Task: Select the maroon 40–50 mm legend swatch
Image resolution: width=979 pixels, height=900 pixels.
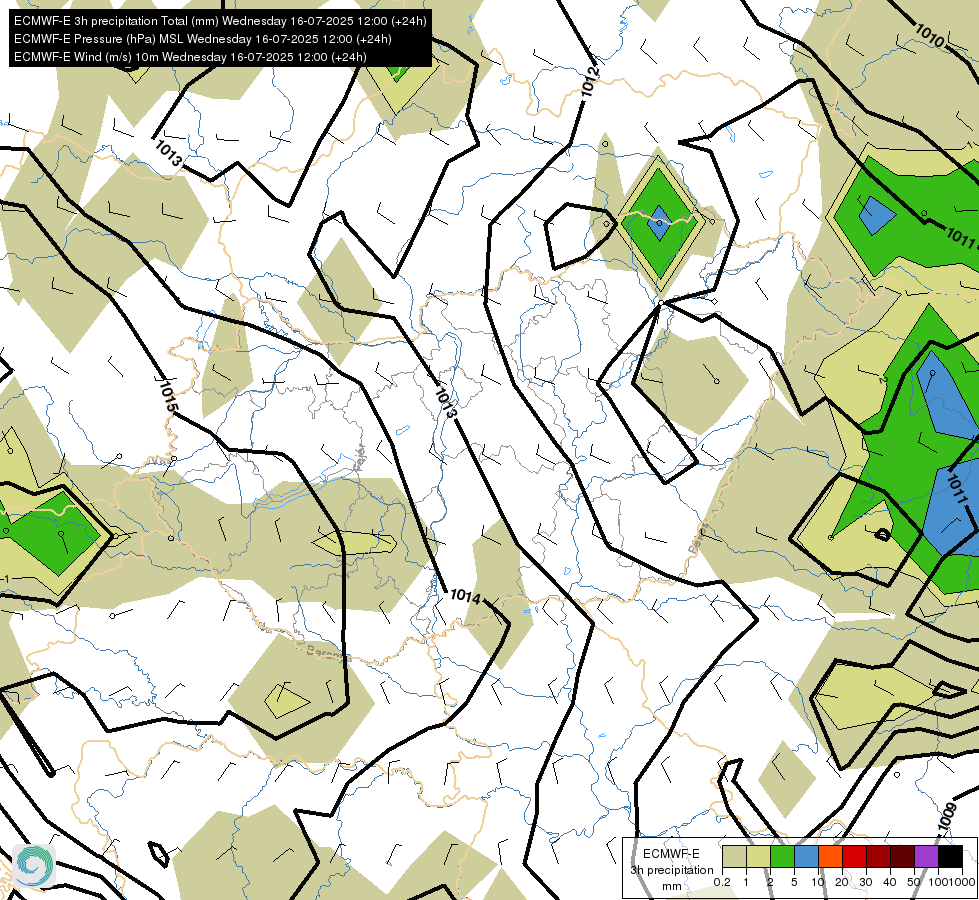Action: pos(902,856)
